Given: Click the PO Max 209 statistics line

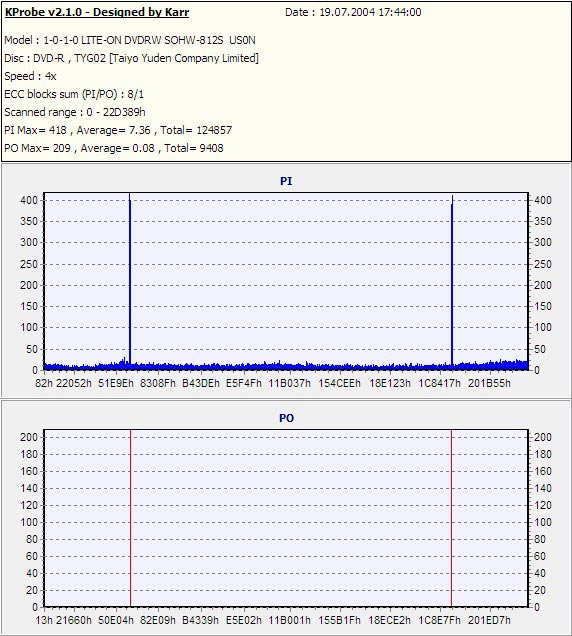Looking at the screenshot, I should 114,148.
